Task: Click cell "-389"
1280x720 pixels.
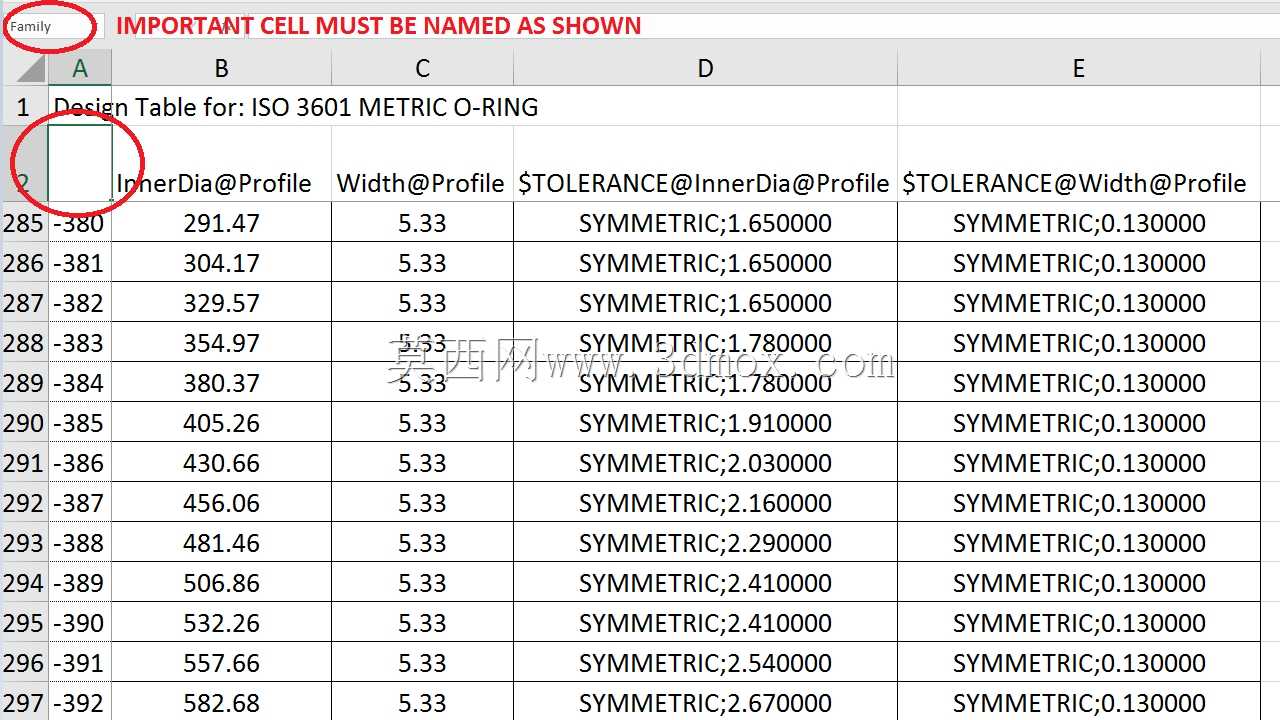Action: coord(80,582)
